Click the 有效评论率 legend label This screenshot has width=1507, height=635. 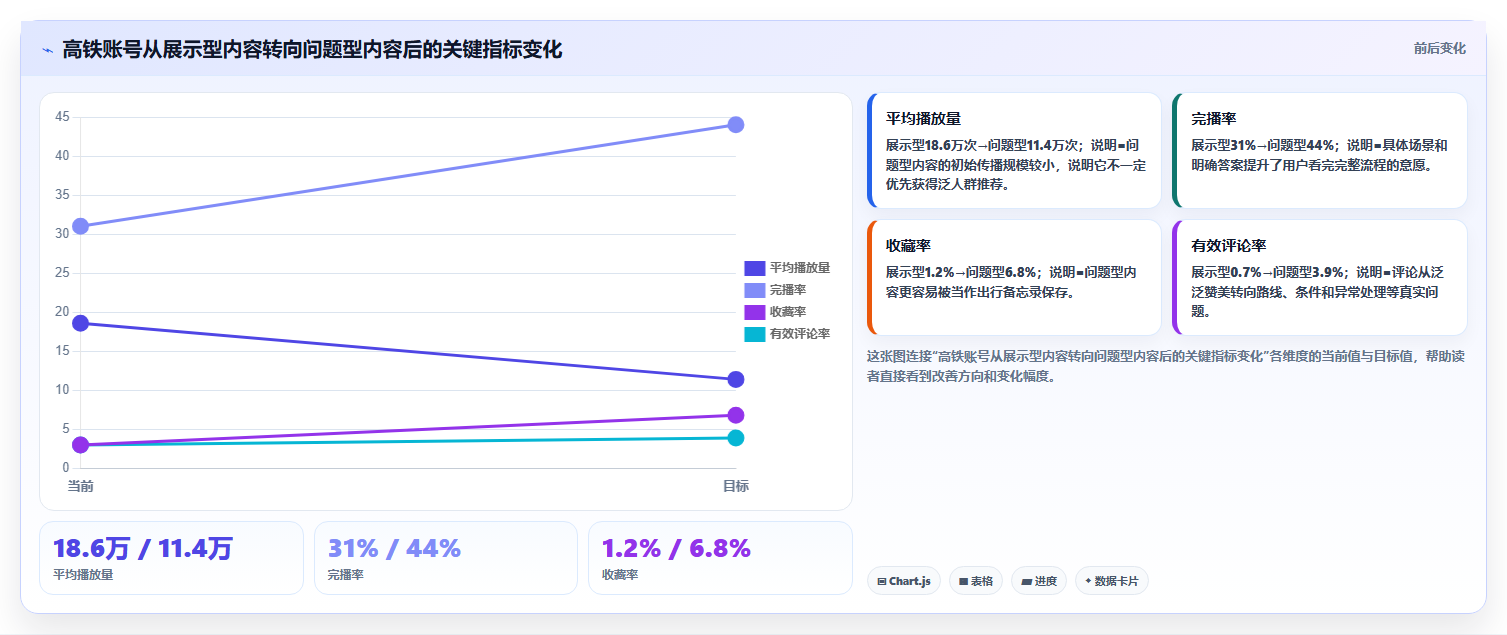(x=800, y=334)
